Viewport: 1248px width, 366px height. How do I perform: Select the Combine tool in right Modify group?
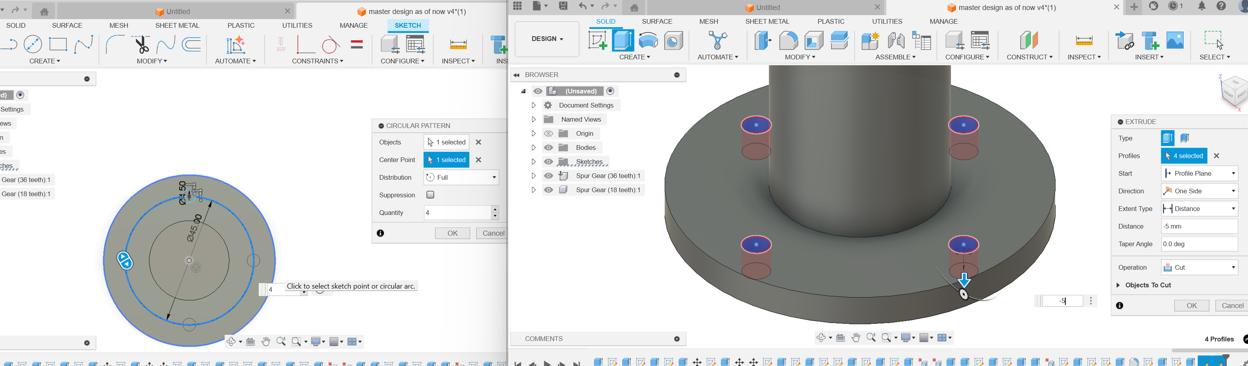pos(839,41)
